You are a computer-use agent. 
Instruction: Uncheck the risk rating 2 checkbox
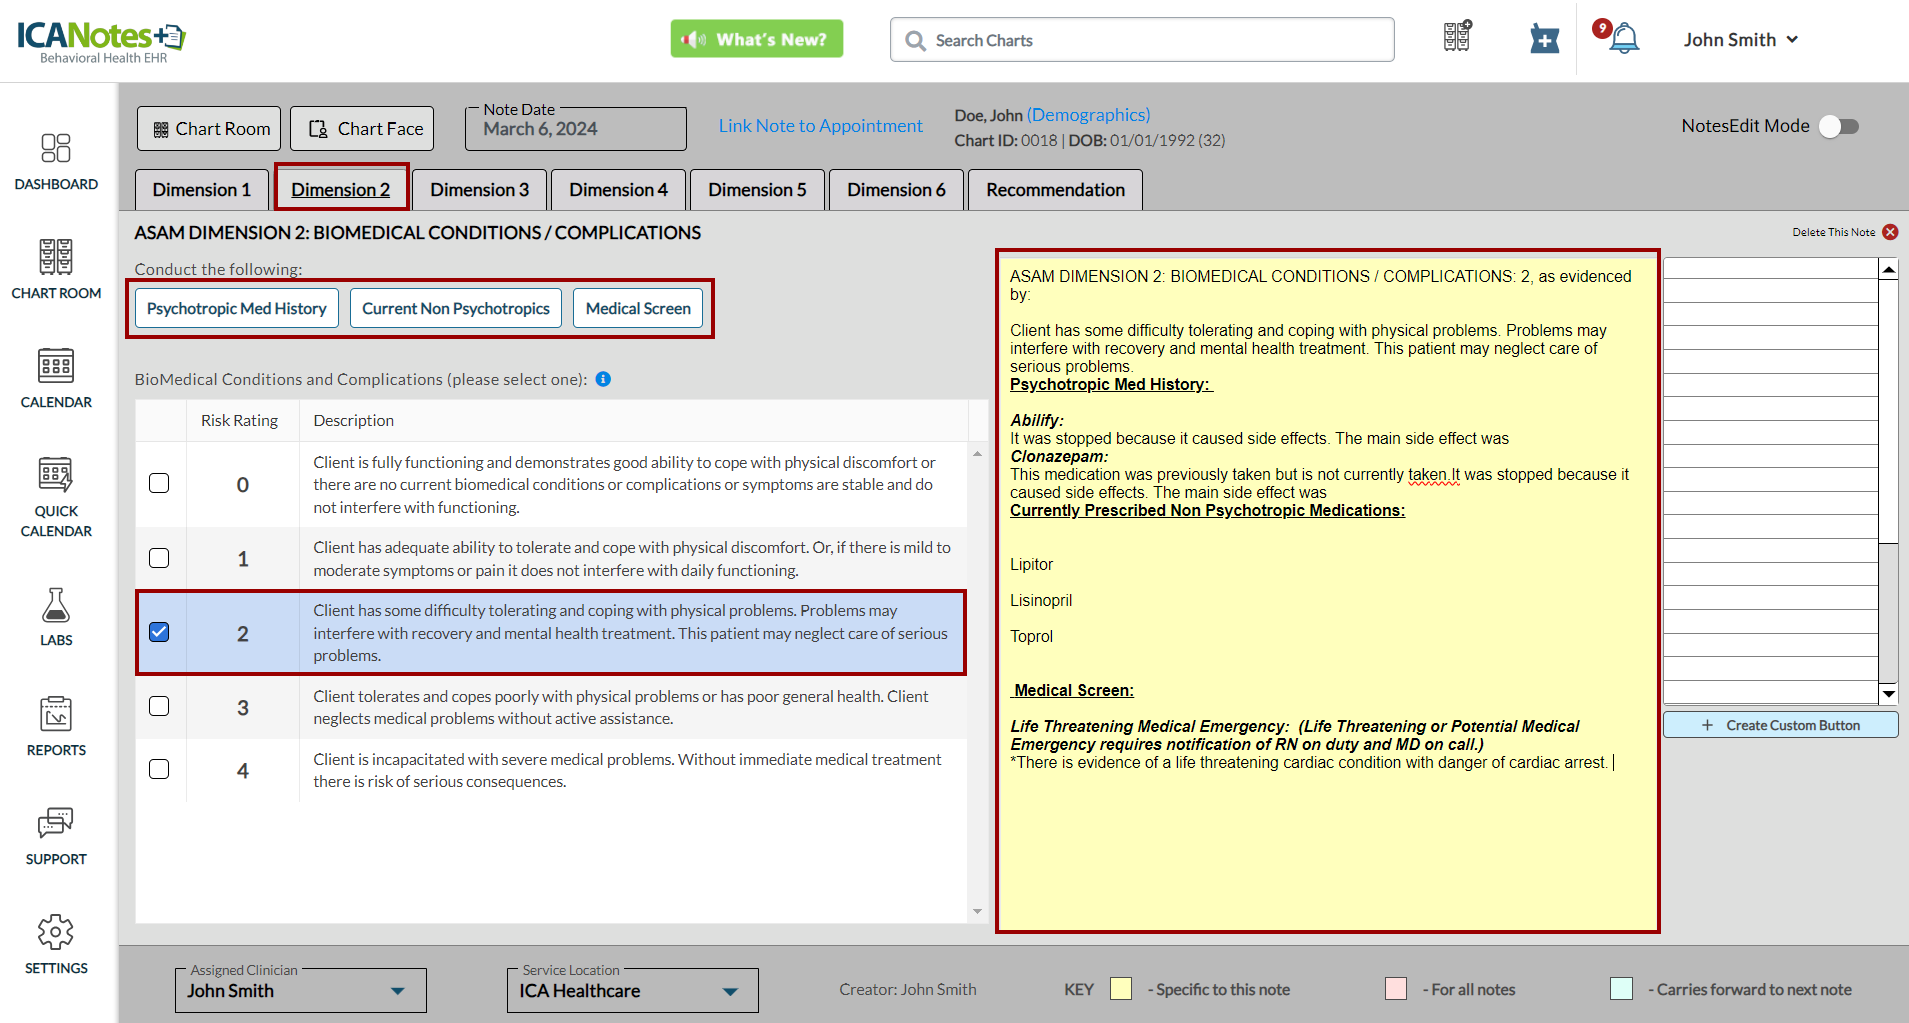(x=159, y=632)
